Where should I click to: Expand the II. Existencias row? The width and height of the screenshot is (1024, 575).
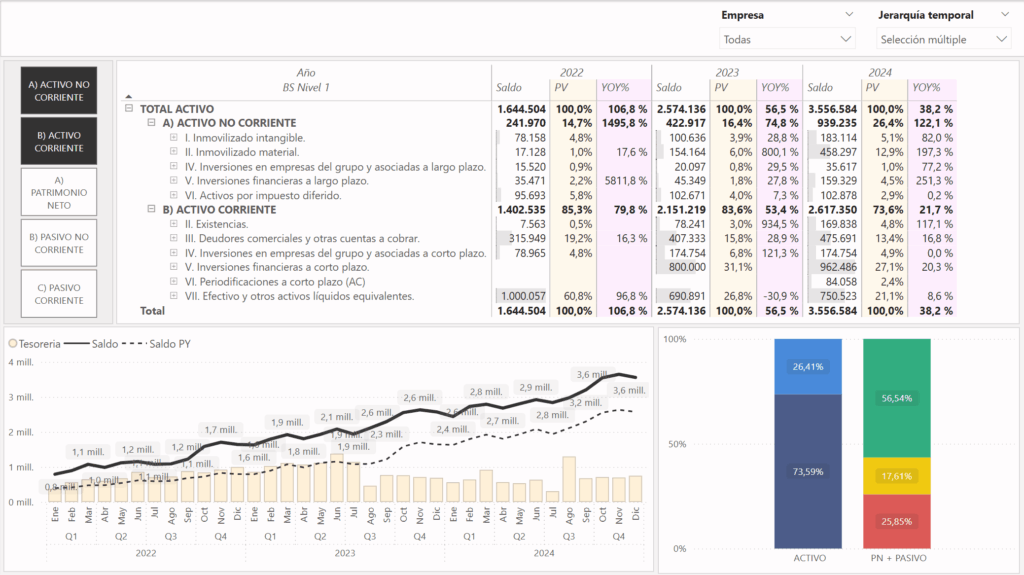(174, 223)
